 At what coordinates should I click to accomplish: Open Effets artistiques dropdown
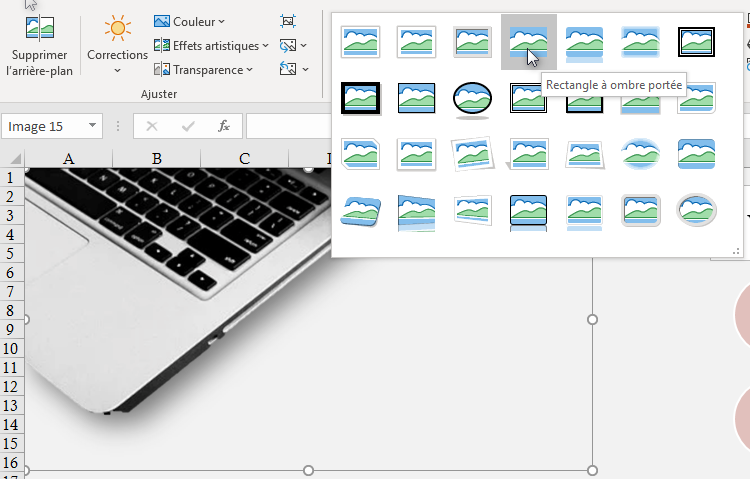pyautogui.click(x=211, y=45)
